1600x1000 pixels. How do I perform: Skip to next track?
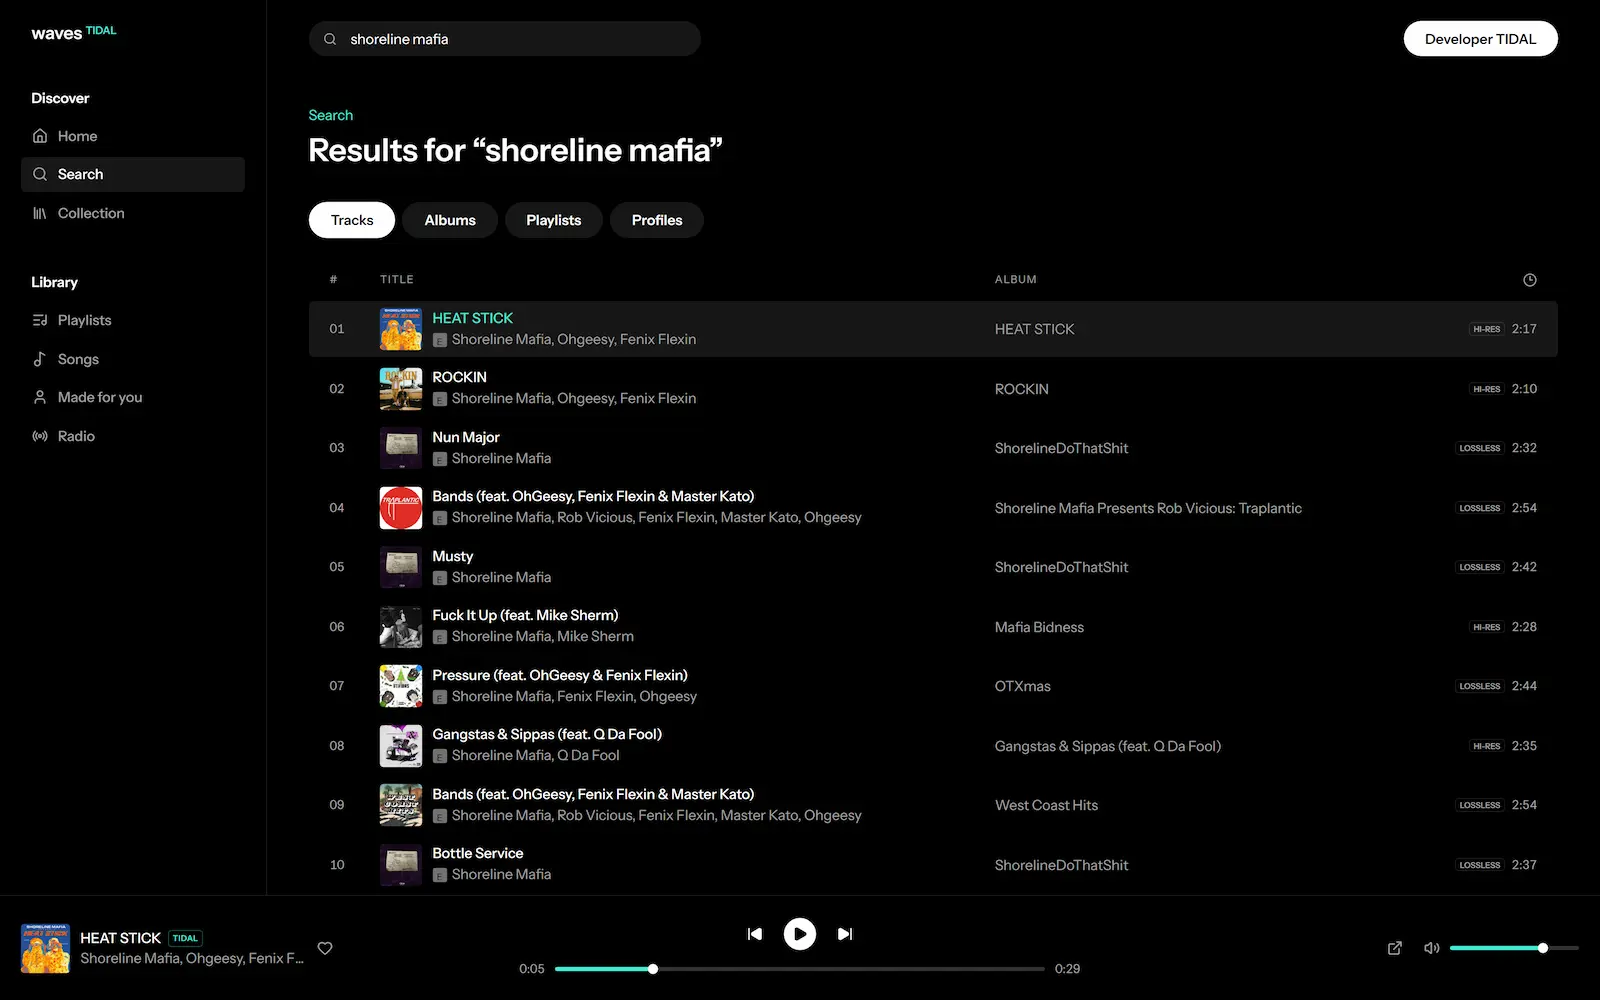[x=845, y=934]
